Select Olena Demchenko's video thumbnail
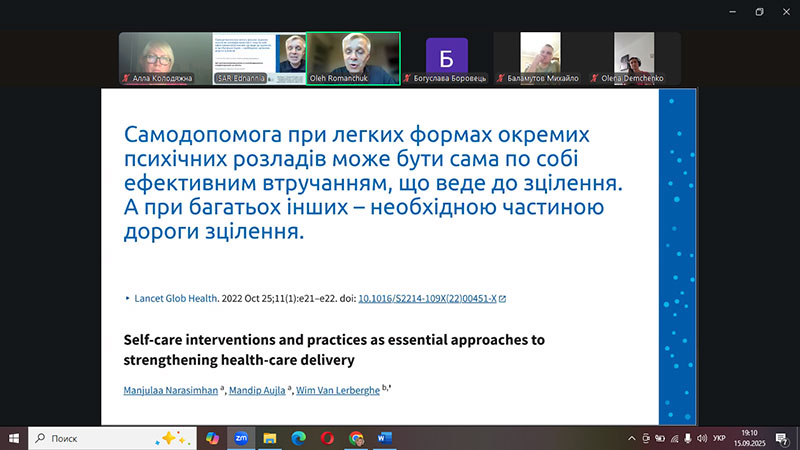Image resolution: width=800 pixels, height=450 pixels. click(634, 58)
